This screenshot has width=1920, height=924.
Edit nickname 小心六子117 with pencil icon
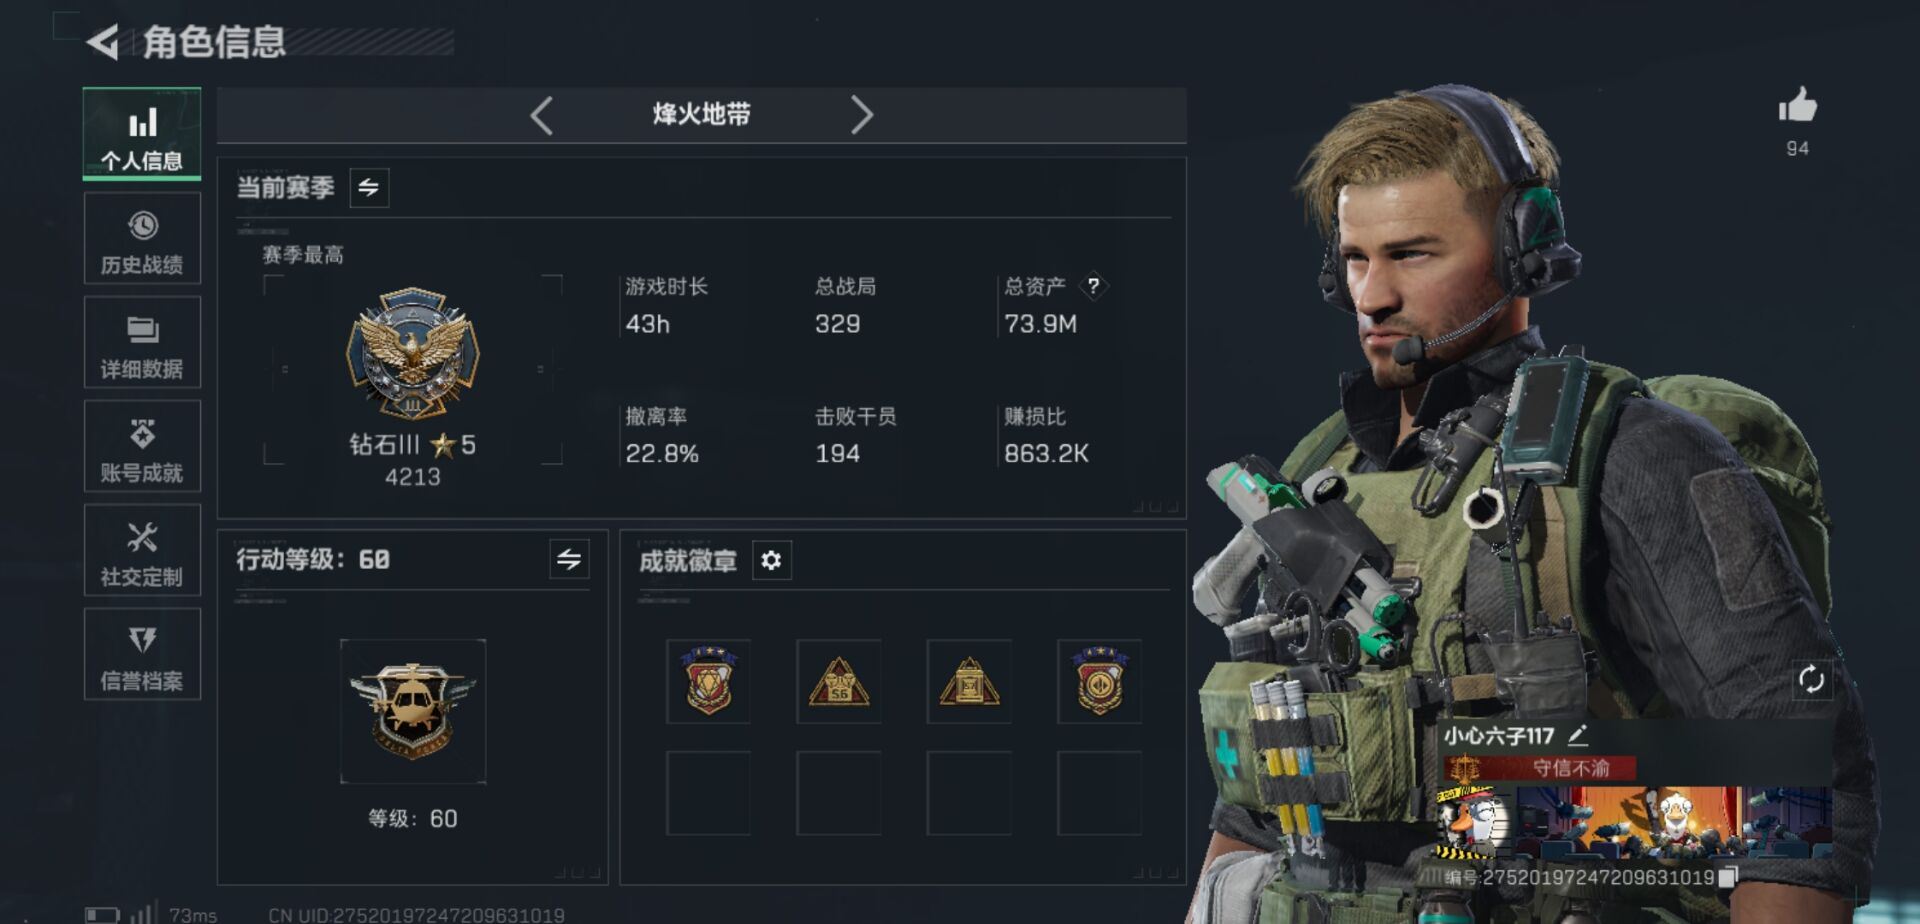tap(1577, 736)
